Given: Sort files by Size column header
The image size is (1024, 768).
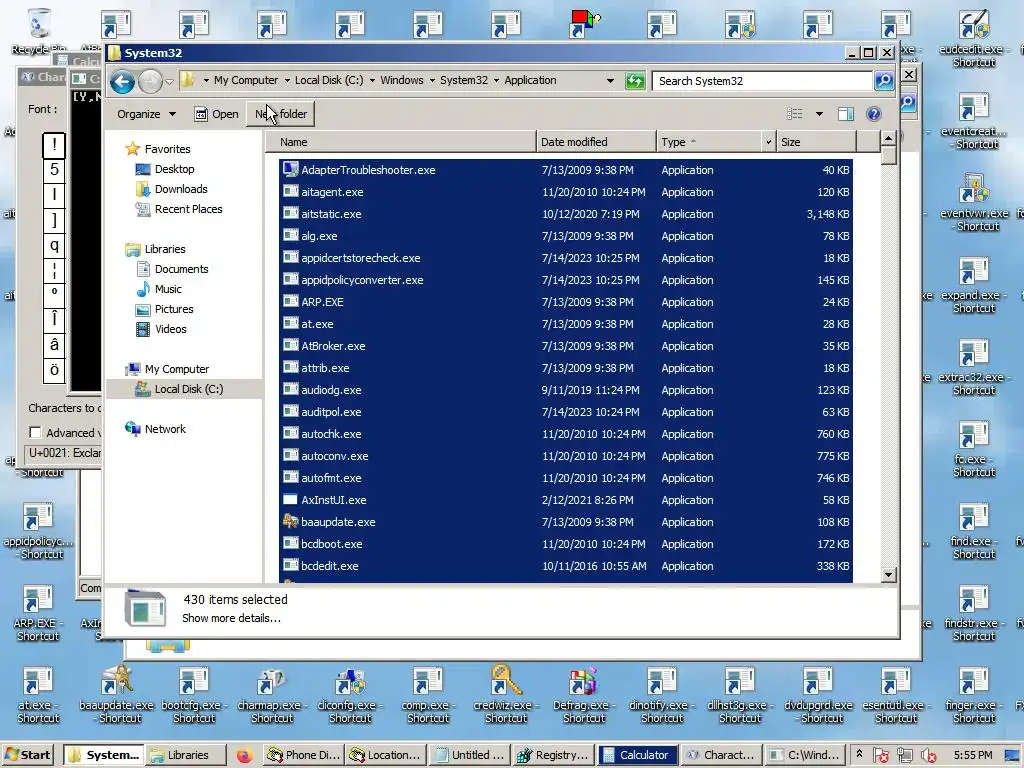Looking at the screenshot, I should point(816,142).
